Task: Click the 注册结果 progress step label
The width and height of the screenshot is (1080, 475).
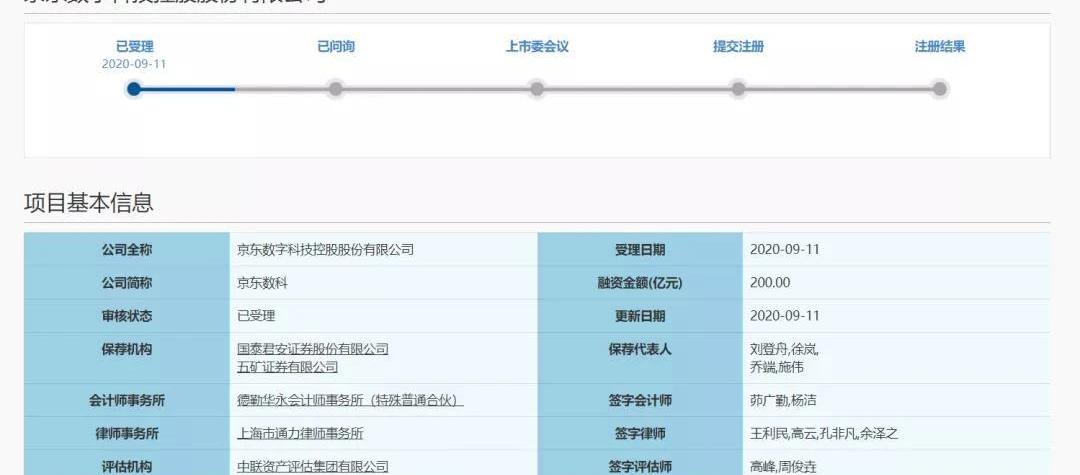Action: click(x=939, y=47)
